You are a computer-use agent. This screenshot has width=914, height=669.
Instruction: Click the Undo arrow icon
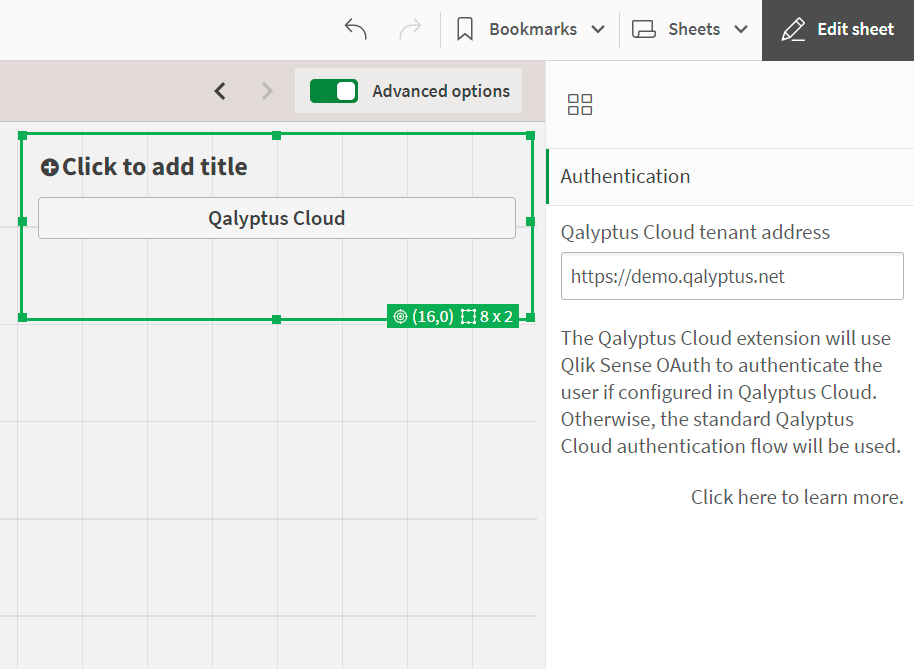(355, 29)
